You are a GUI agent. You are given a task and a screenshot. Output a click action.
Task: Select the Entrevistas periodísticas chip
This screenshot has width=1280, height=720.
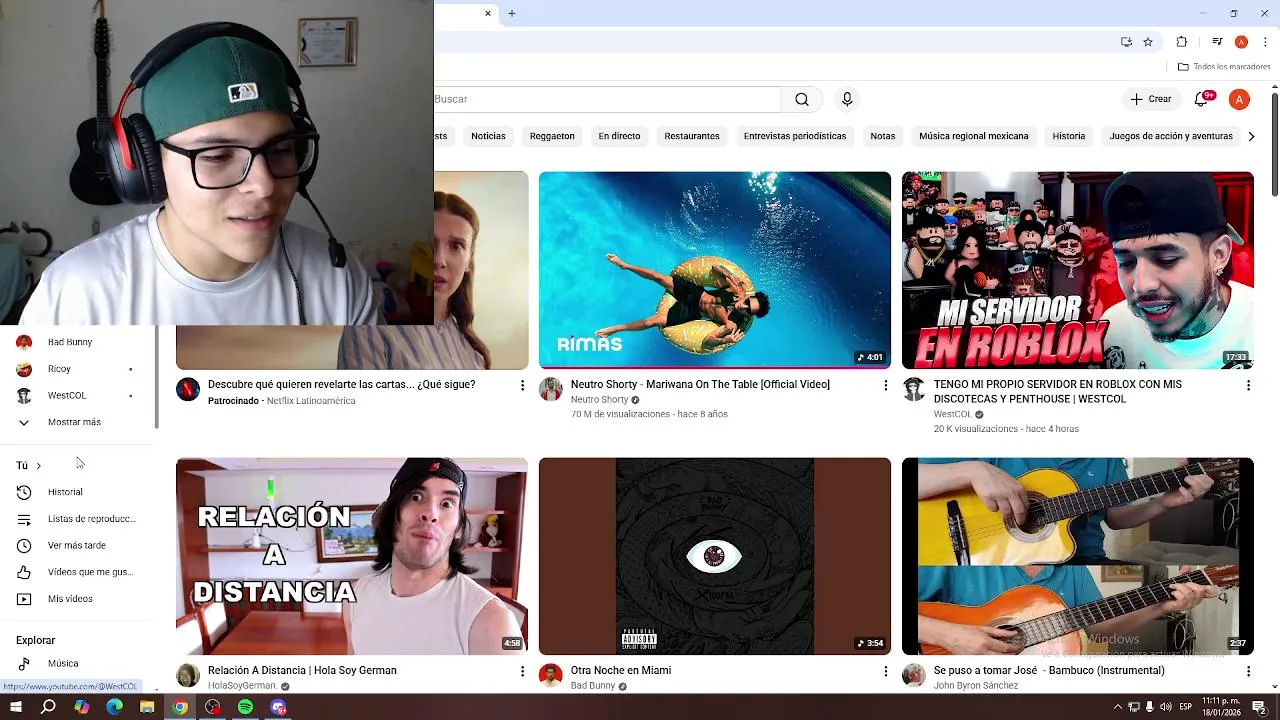(795, 136)
